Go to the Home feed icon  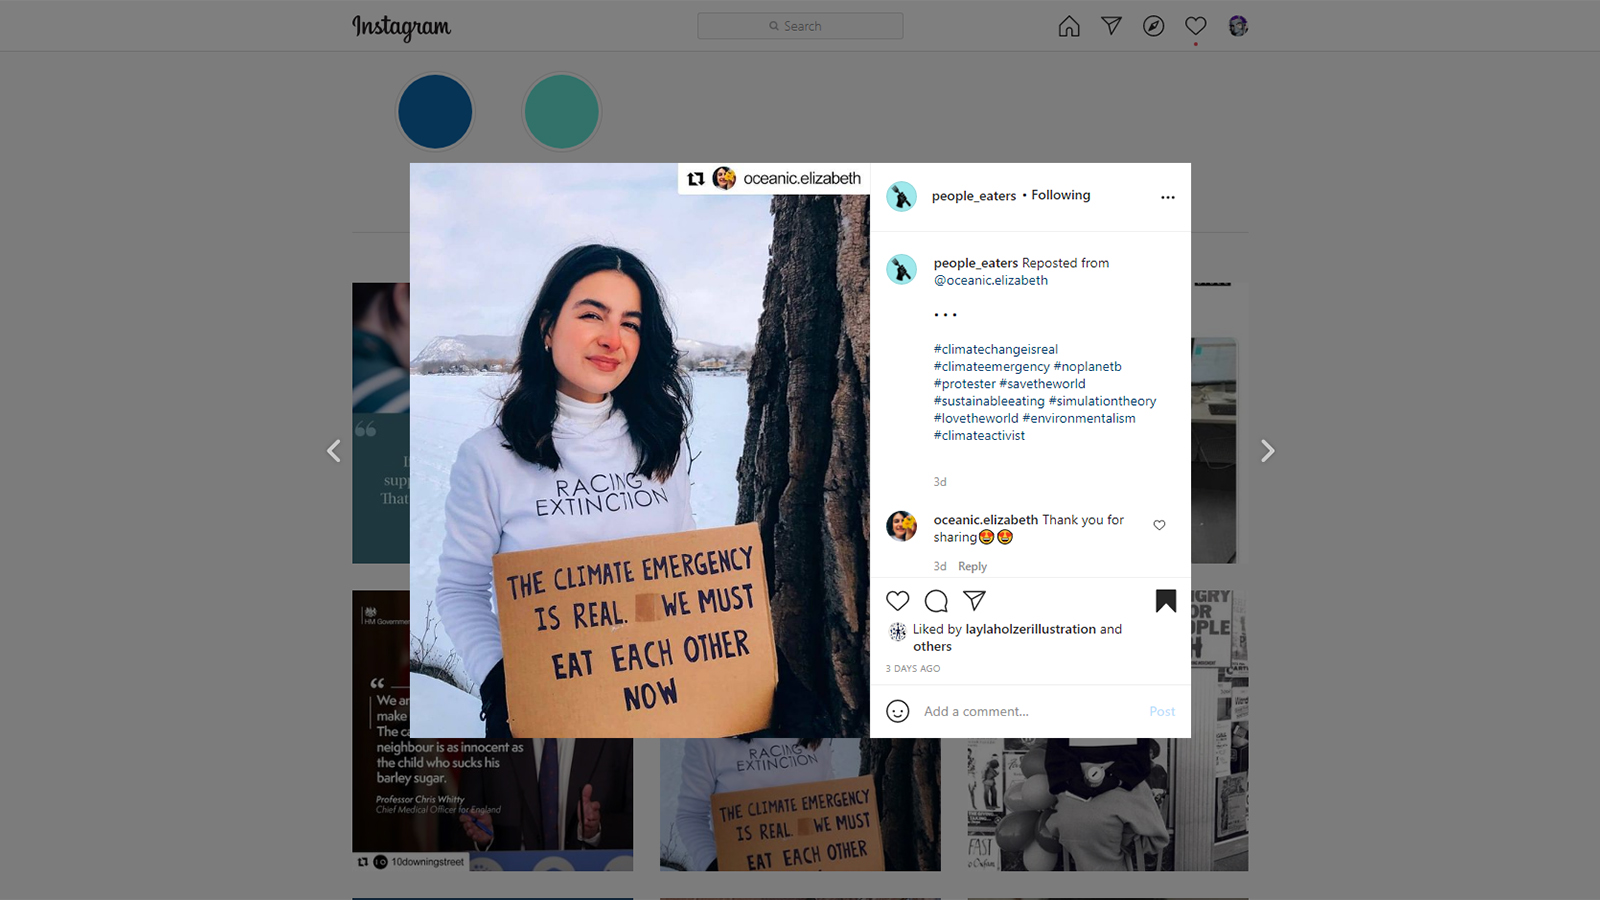(1069, 26)
